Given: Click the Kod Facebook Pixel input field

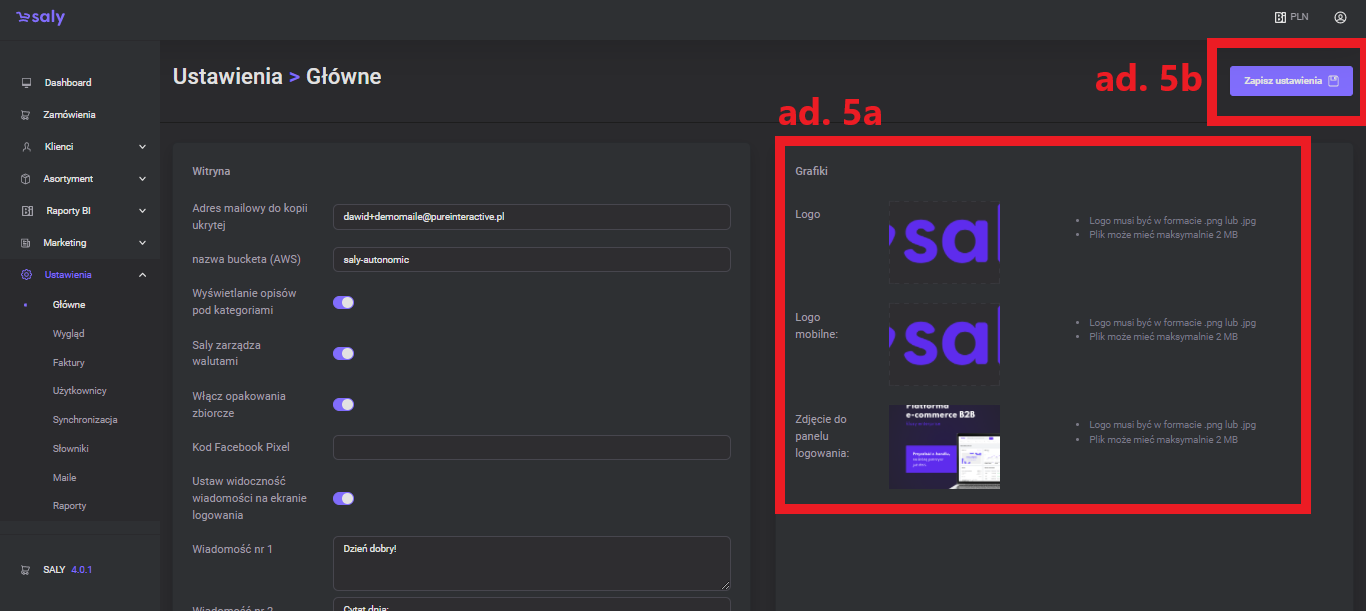Looking at the screenshot, I should tap(531, 447).
